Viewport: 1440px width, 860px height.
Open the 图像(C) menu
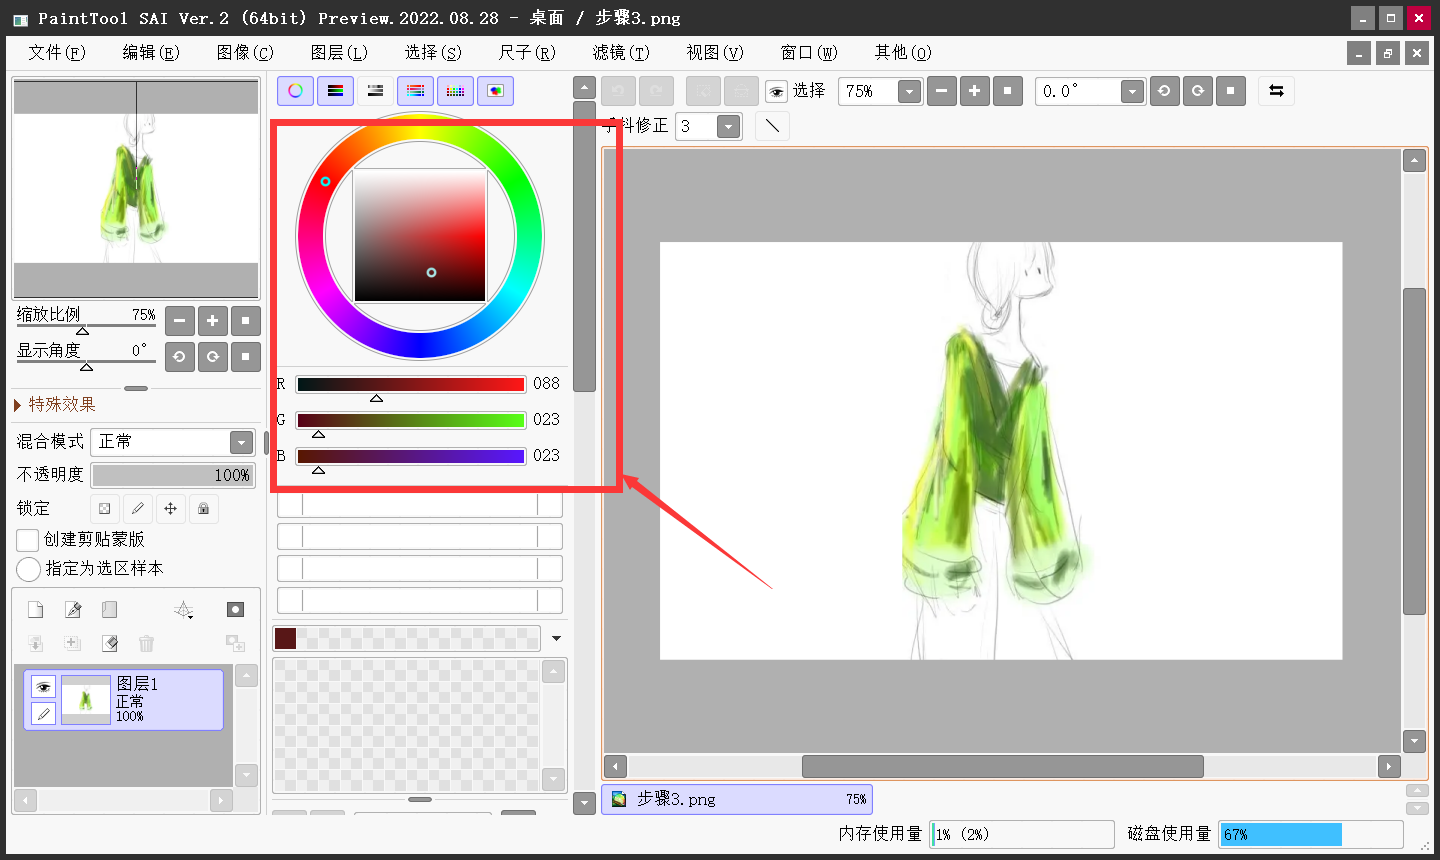click(x=245, y=53)
